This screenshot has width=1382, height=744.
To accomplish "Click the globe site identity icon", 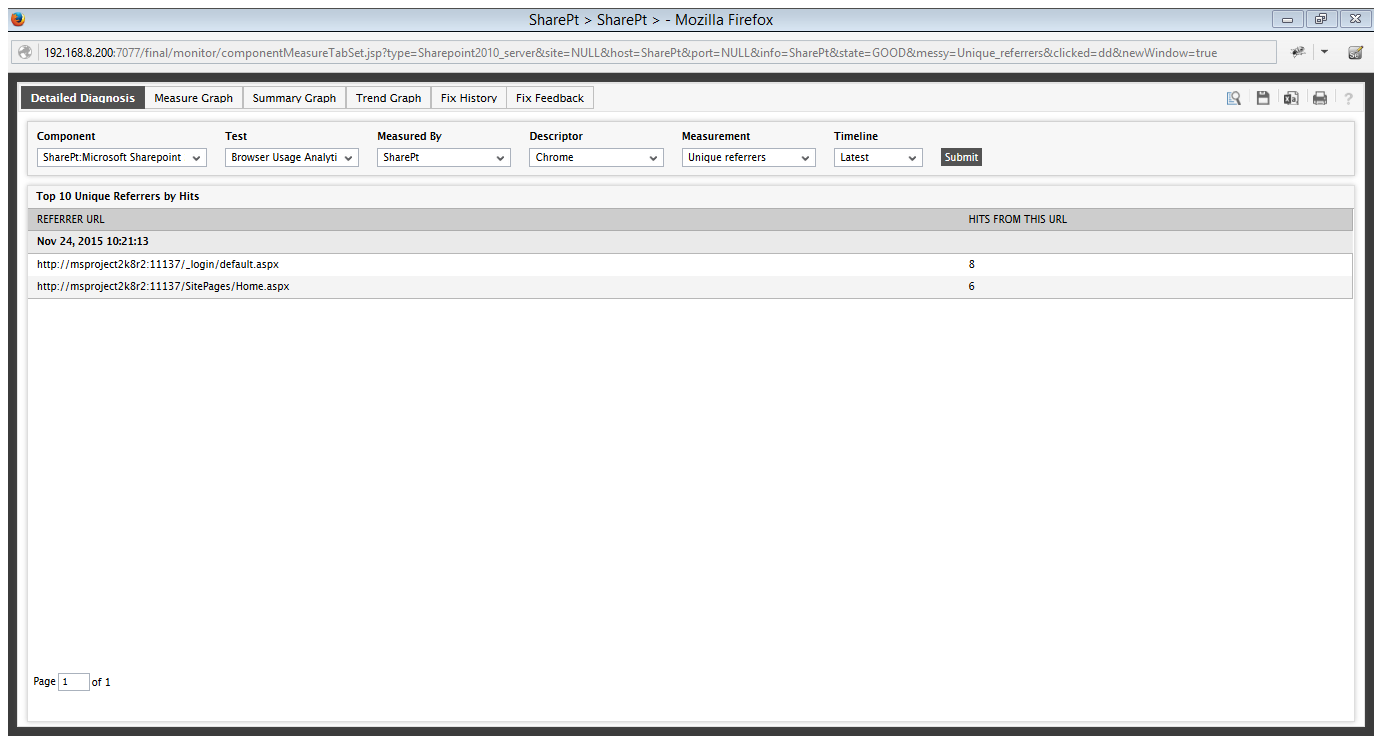I will click(x=25, y=52).
